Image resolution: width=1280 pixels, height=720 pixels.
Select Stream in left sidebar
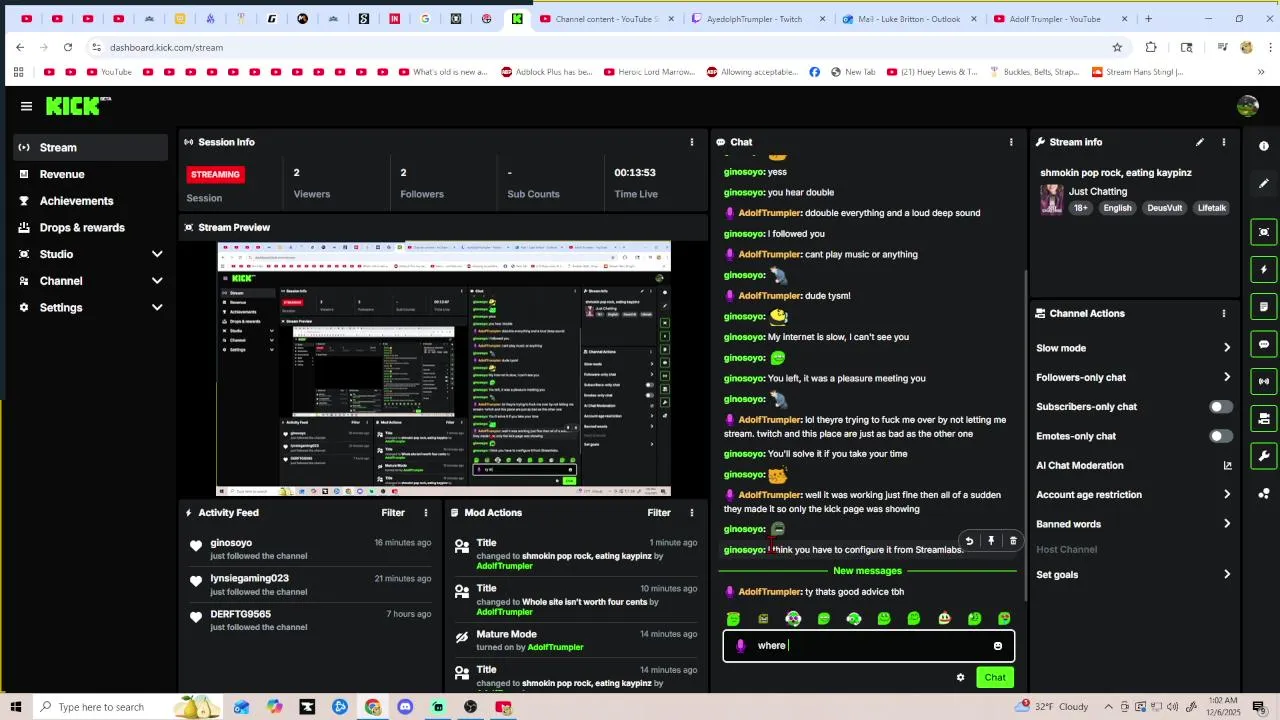91,147
